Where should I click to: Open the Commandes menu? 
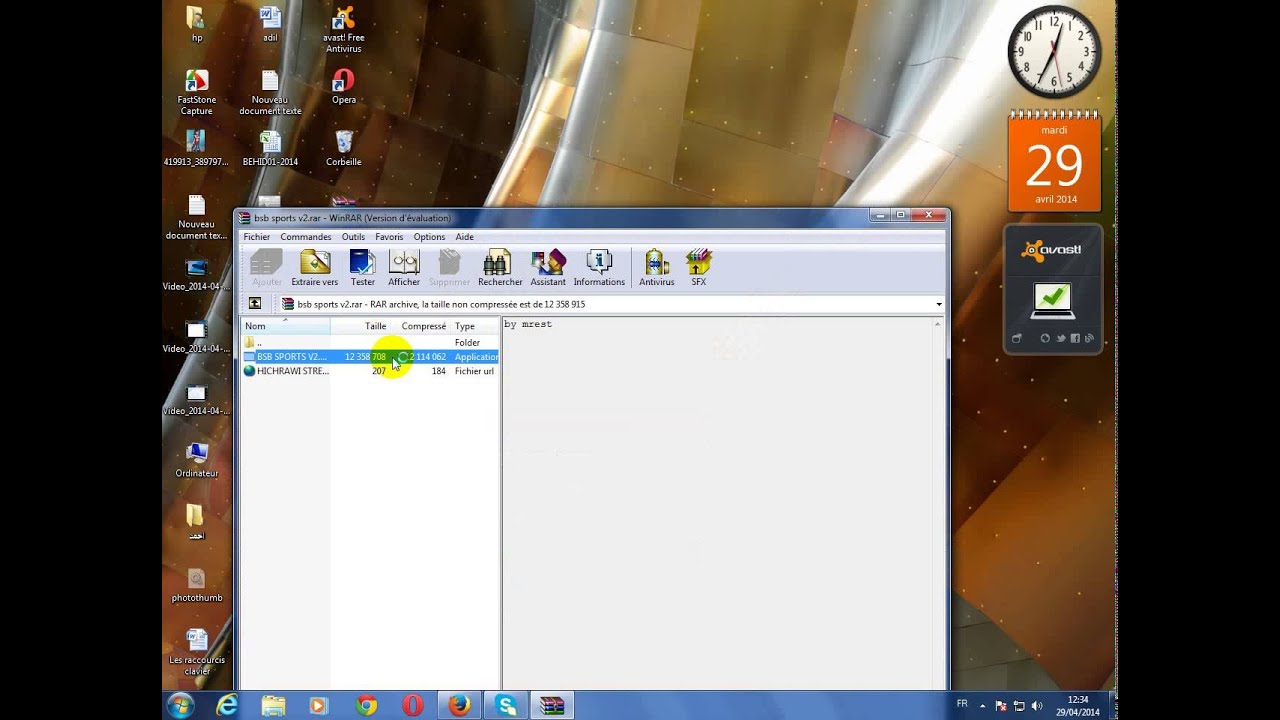coord(306,237)
